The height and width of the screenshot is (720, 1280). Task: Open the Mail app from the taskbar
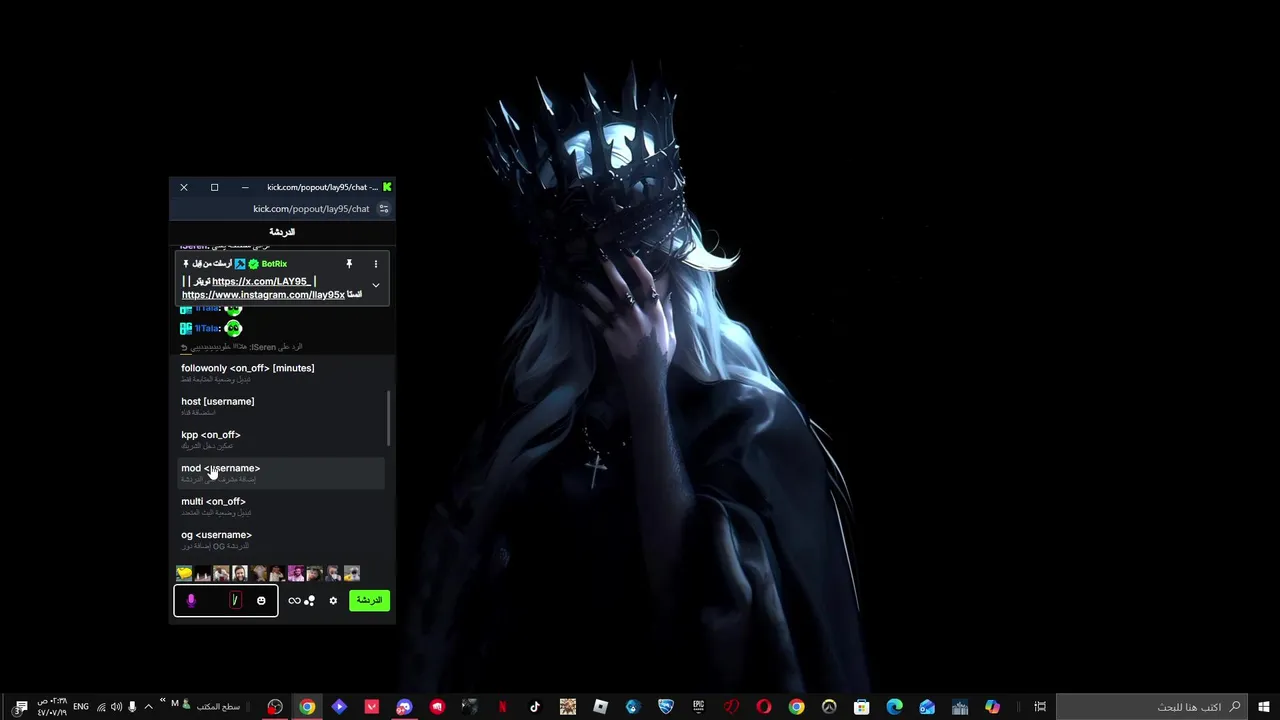927,707
